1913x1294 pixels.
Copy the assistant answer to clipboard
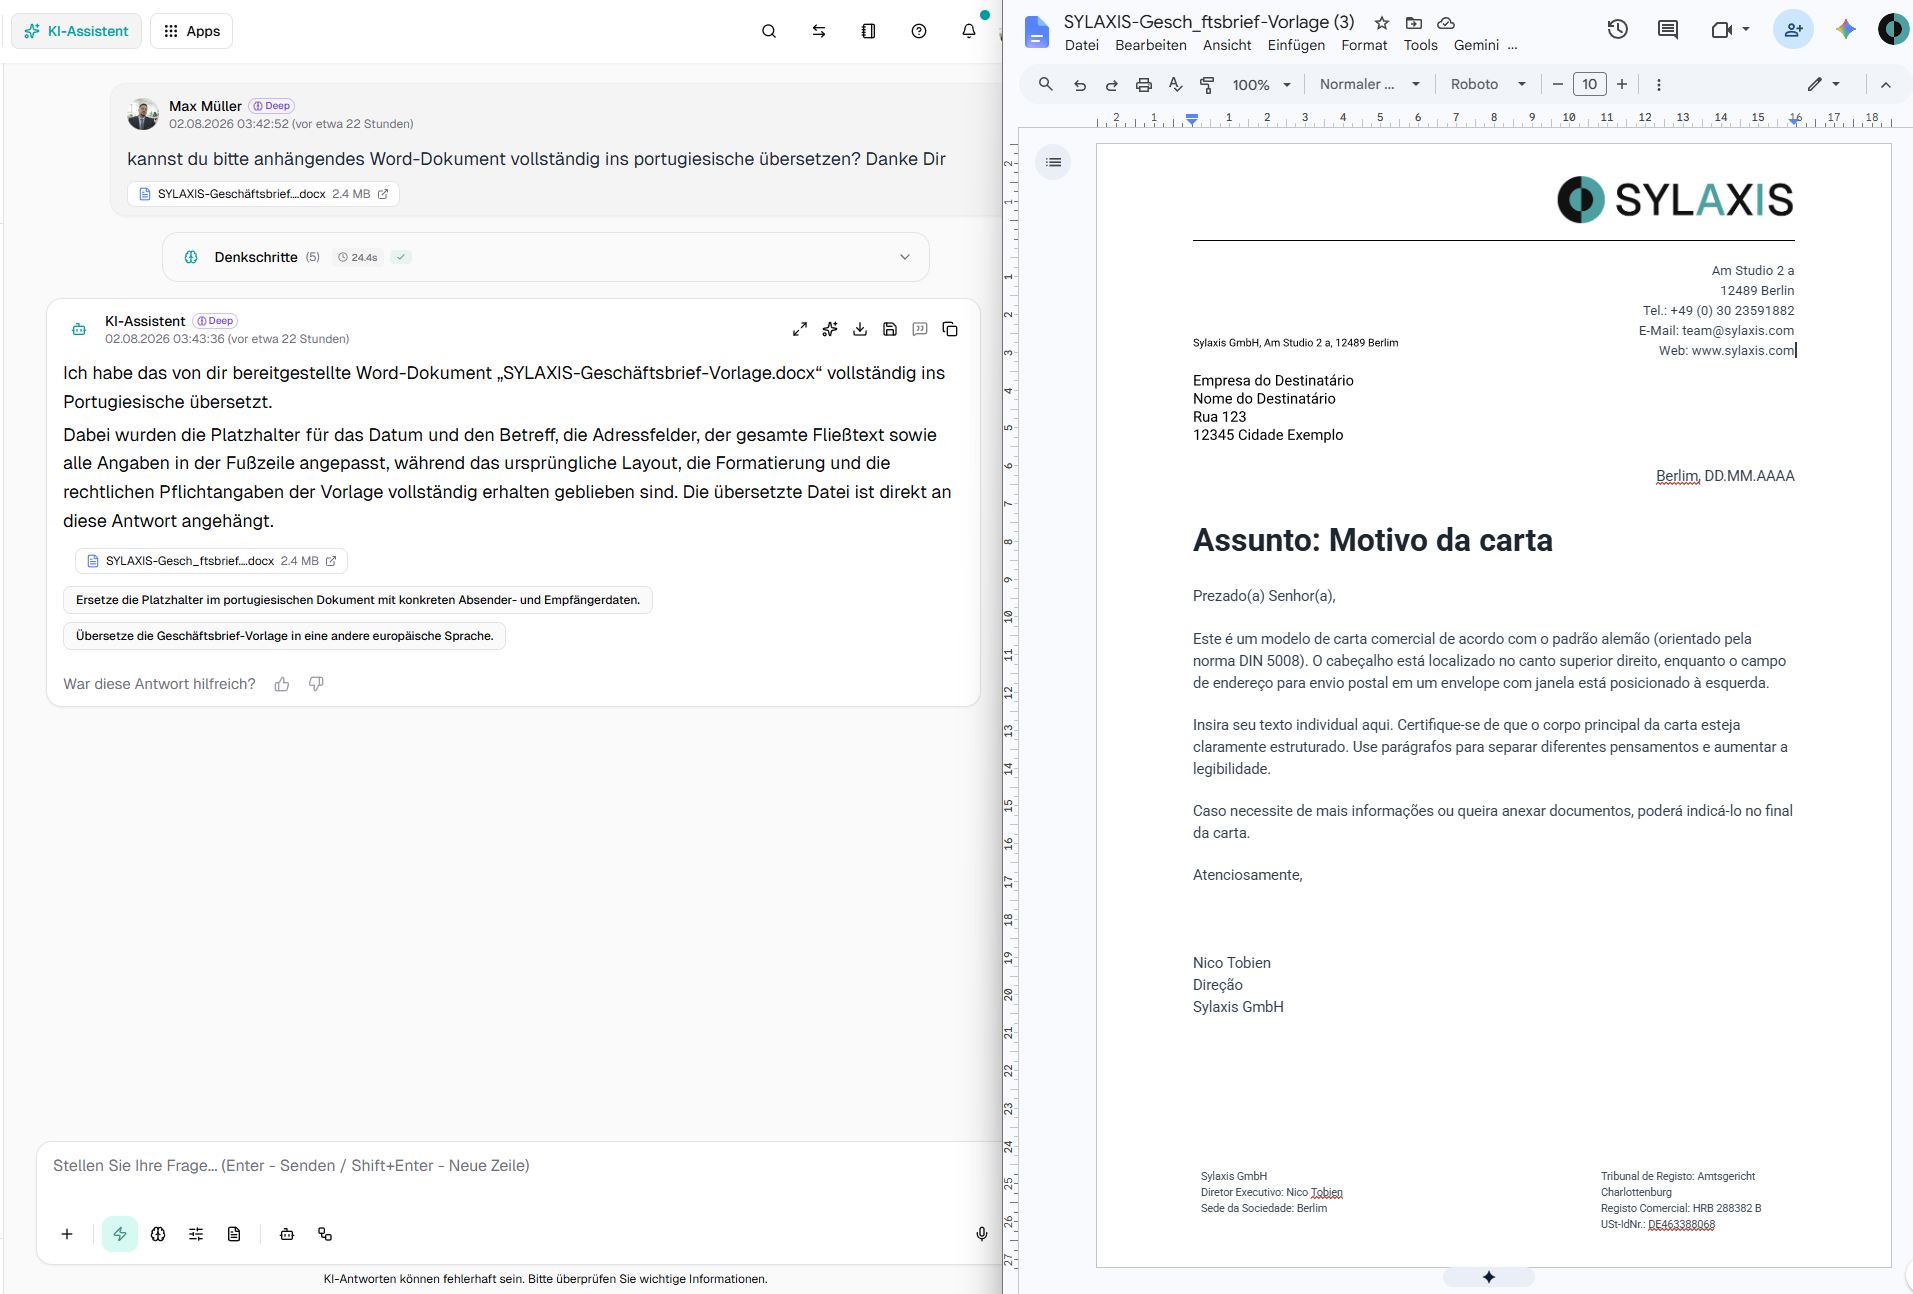(950, 329)
